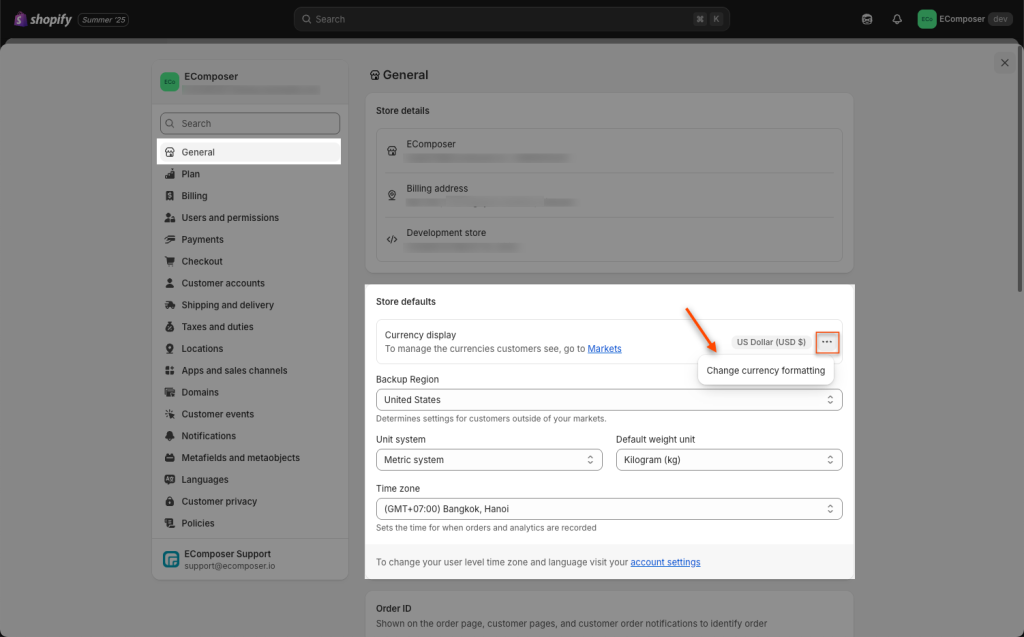
Task: Click the General storefront icon in sidebar
Action: pos(170,152)
